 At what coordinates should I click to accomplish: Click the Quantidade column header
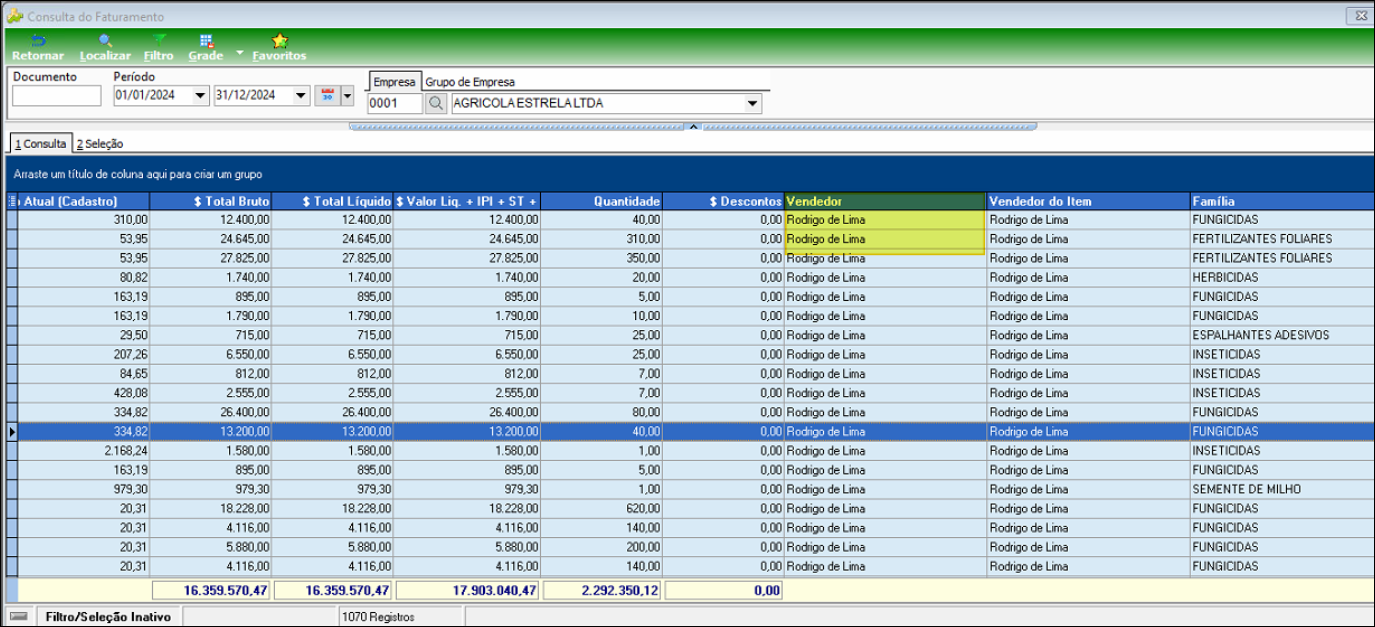point(602,201)
